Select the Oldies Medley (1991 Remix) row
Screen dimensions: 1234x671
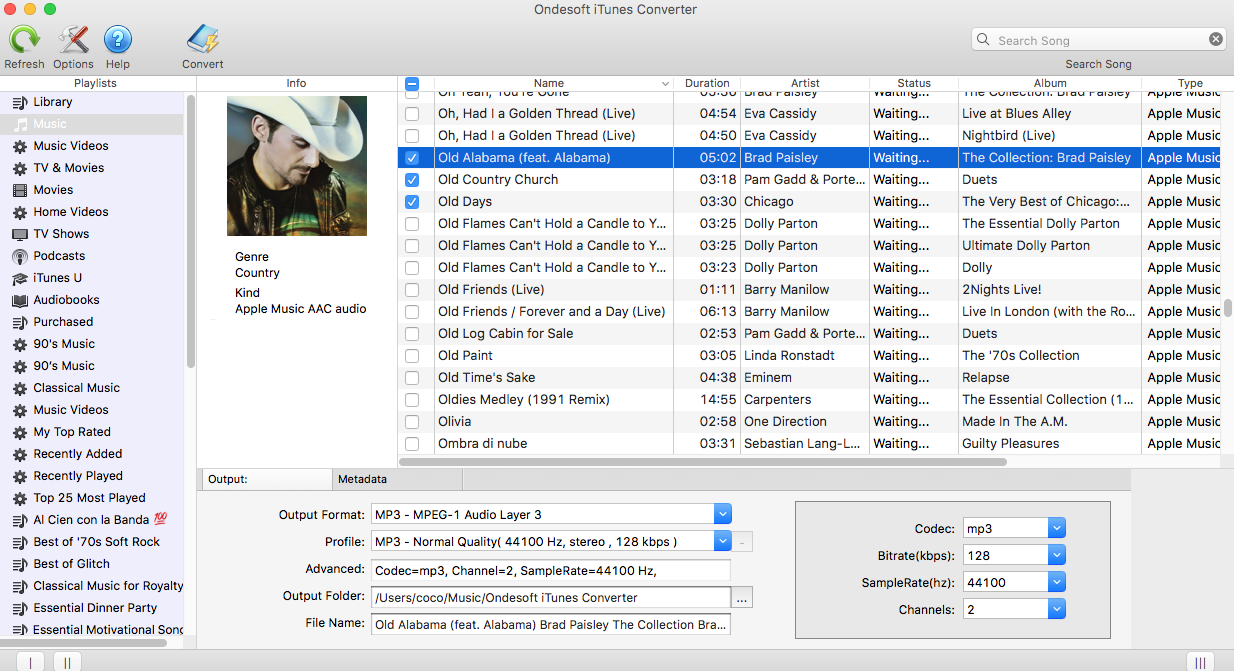[810, 400]
